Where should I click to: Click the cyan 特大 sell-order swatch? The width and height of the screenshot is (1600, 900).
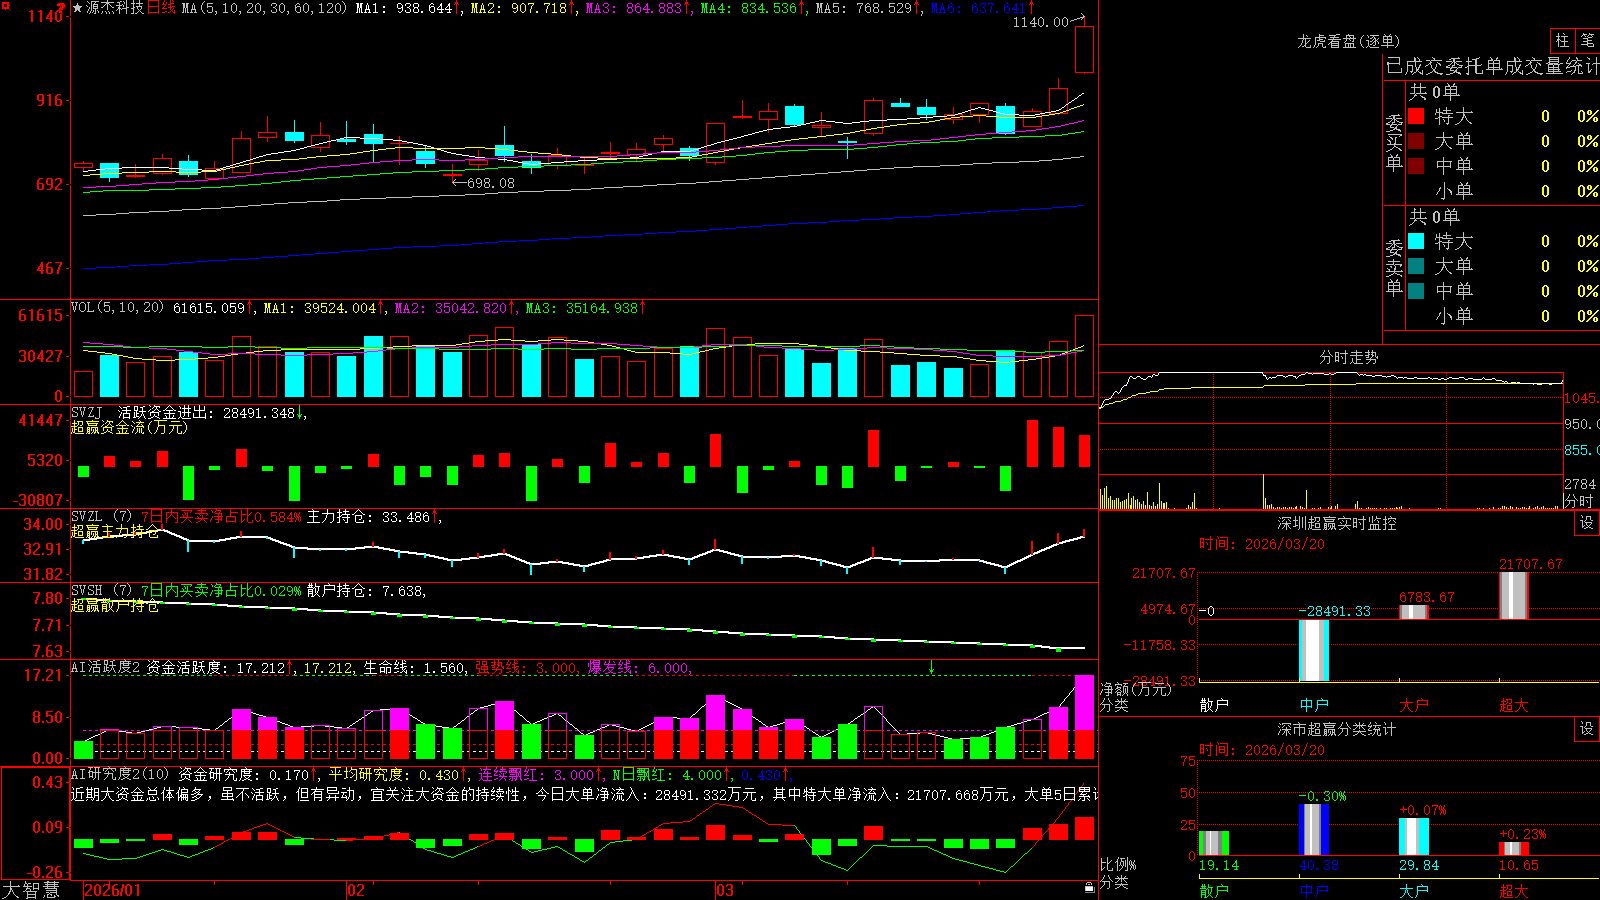click(1416, 241)
